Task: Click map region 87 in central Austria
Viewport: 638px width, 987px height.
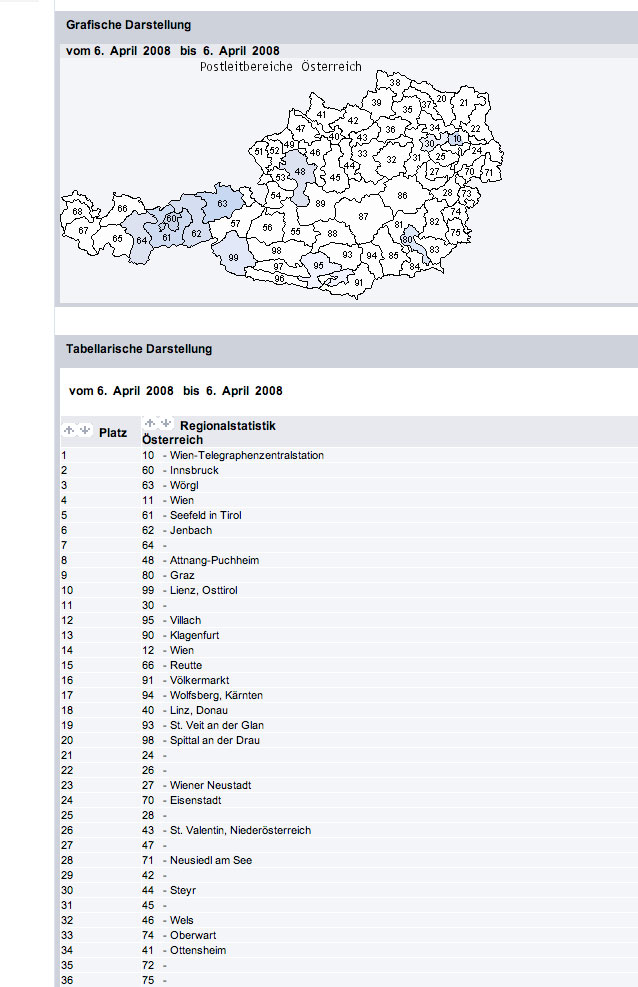Action: tap(363, 216)
